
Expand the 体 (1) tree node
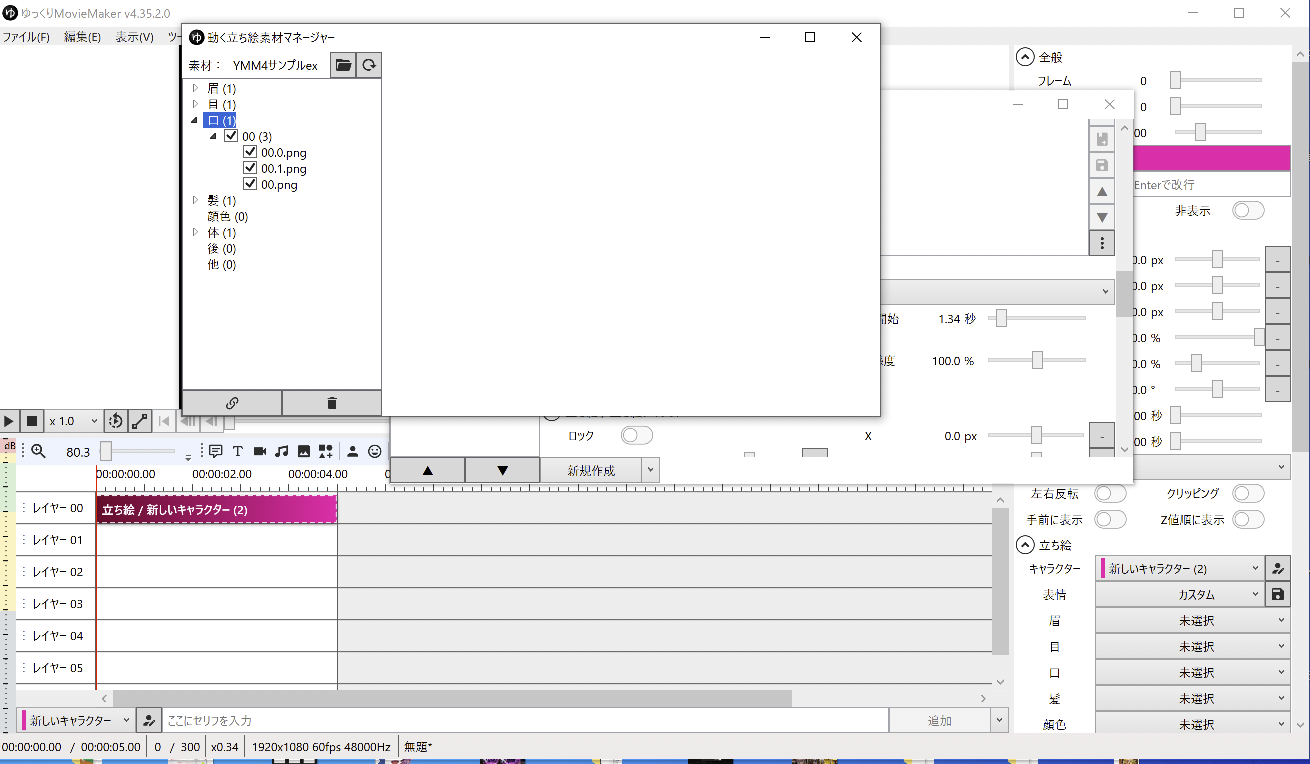point(196,233)
